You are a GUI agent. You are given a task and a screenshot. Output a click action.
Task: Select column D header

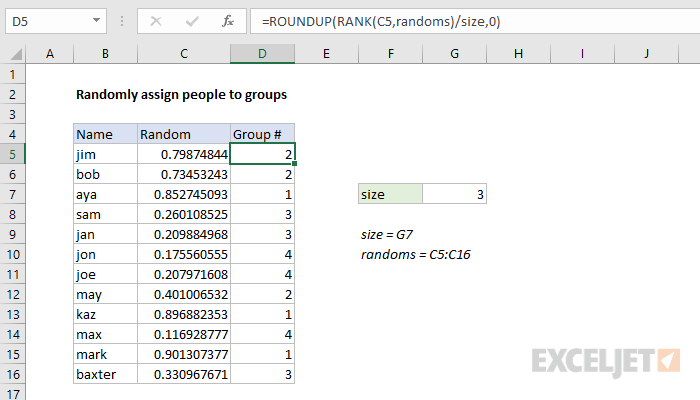point(262,53)
